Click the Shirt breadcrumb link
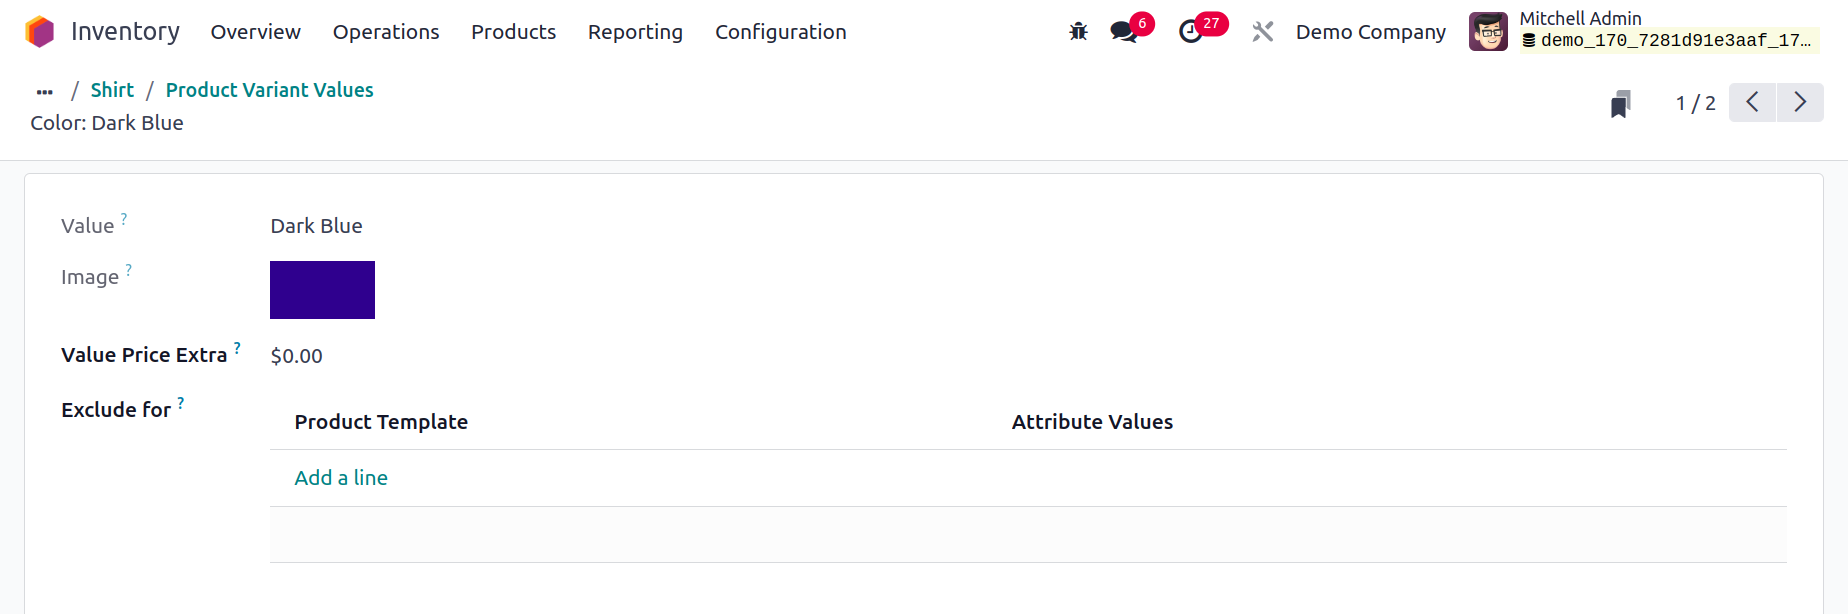Viewport: 1848px width, 614px height. tap(112, 90)
